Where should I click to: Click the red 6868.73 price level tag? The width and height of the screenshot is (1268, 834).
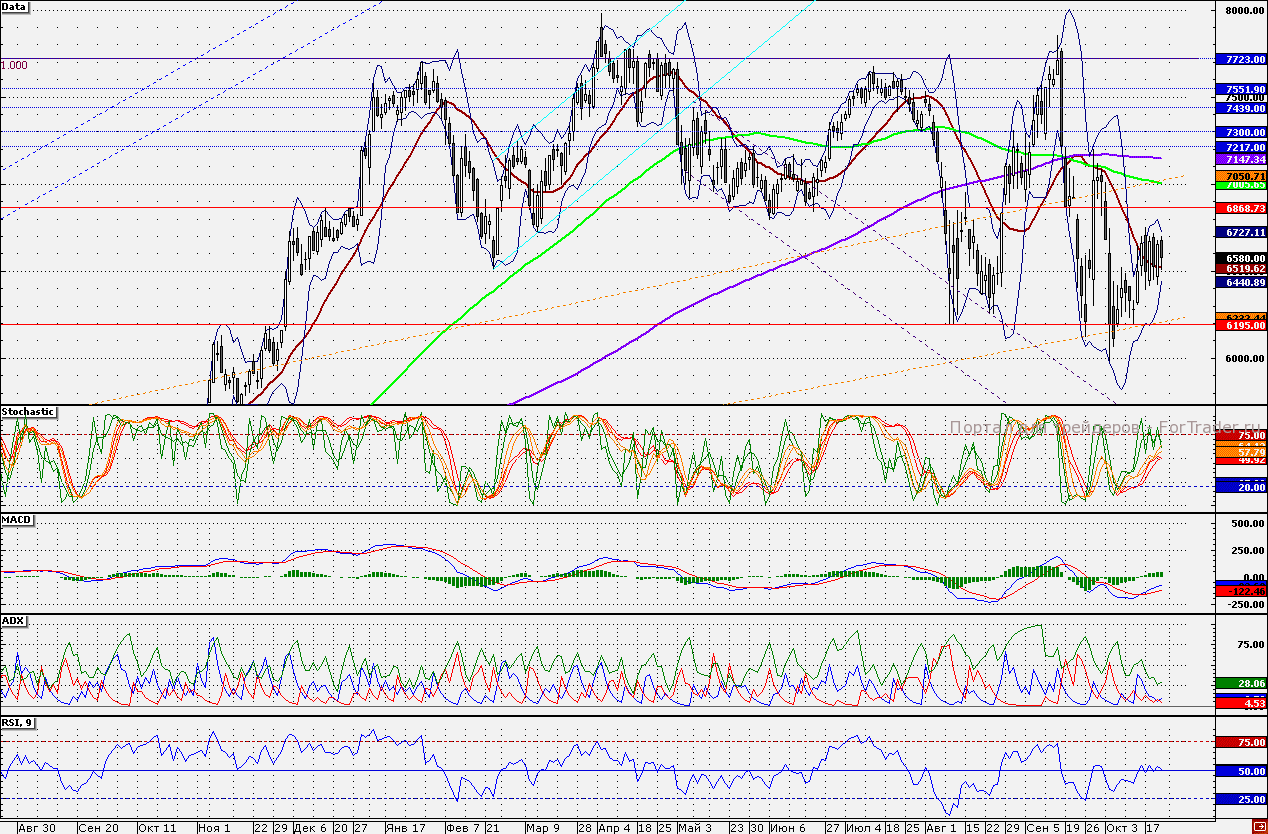(x=1240, y=208)
